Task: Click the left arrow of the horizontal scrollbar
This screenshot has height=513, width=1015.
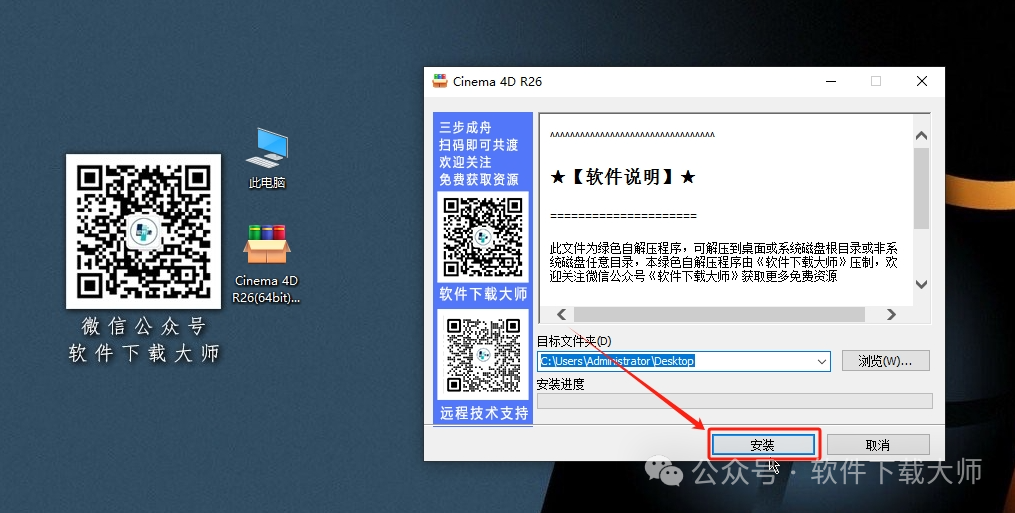Action: pyautogui.click(x=560, y=314)
